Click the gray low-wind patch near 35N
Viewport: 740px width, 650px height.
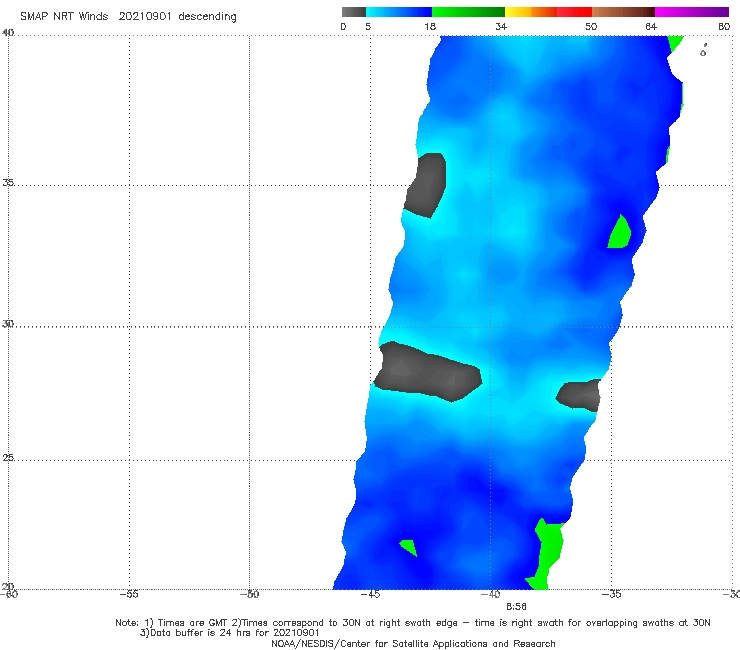click(x=426, y=185)
